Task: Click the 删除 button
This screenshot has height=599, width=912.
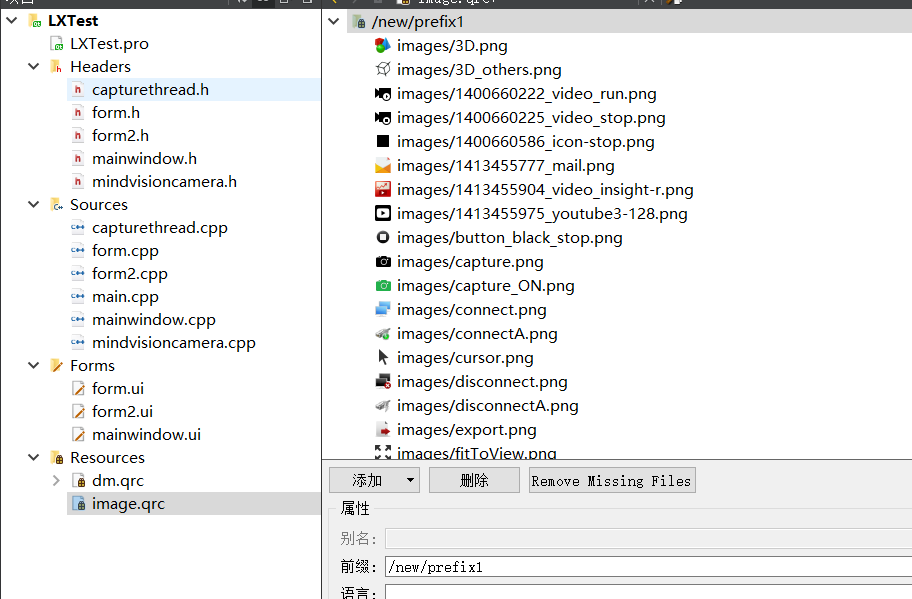Action: [474, 480]
